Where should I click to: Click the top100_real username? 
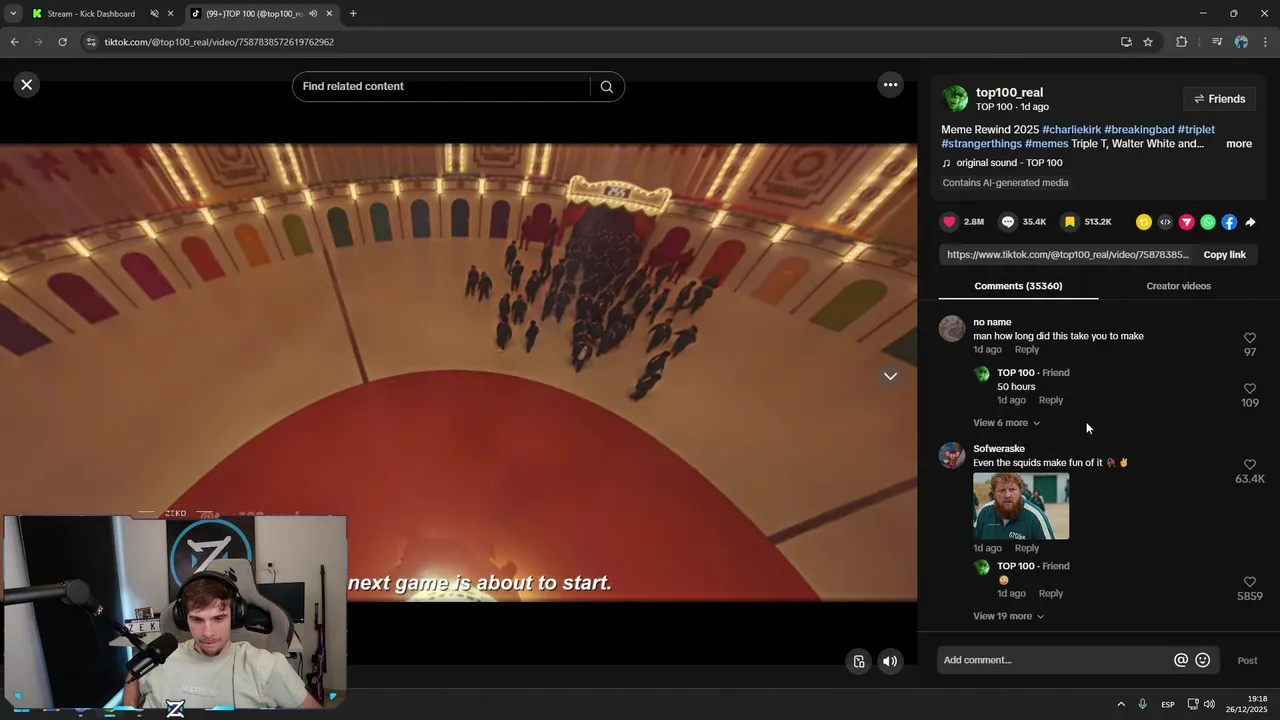(x=1009, y=92)
